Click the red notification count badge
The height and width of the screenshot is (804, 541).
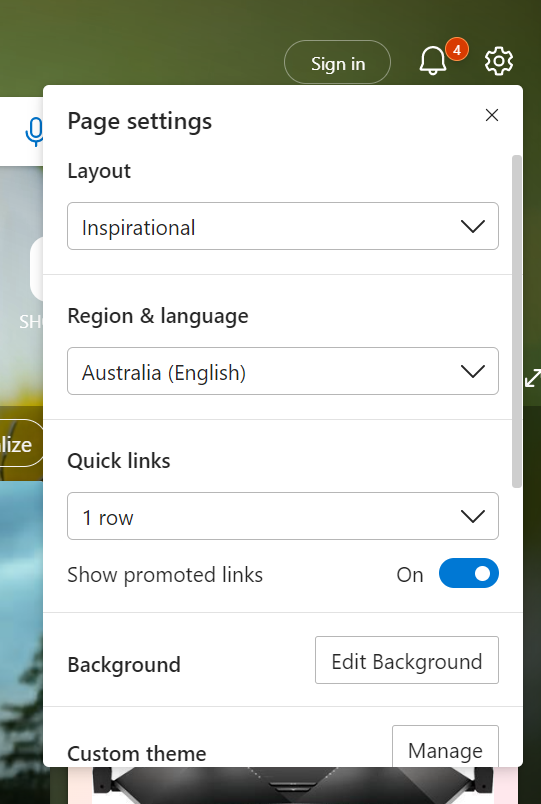456,50
